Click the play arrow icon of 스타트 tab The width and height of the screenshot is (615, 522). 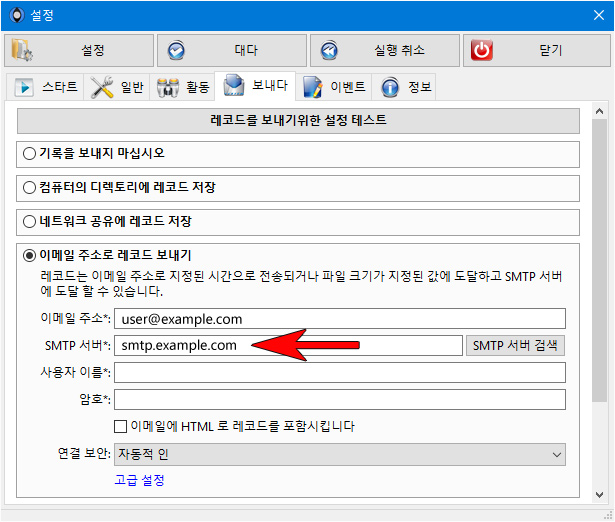point(24,87)
